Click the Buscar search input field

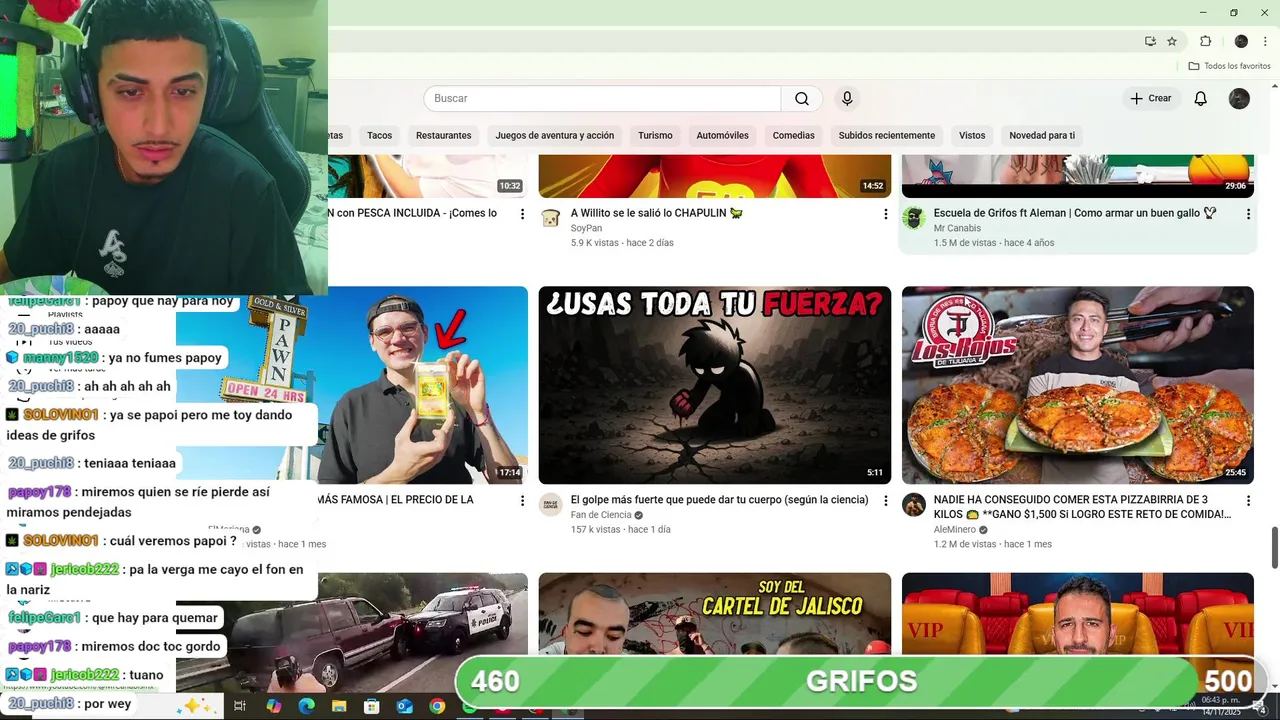[x=602, y=98]
